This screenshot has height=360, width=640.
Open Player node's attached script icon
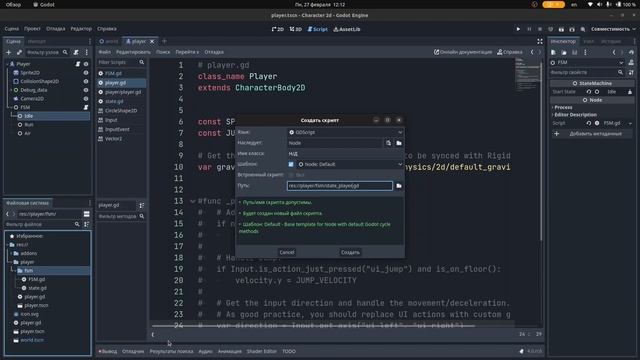coord(78,64)
